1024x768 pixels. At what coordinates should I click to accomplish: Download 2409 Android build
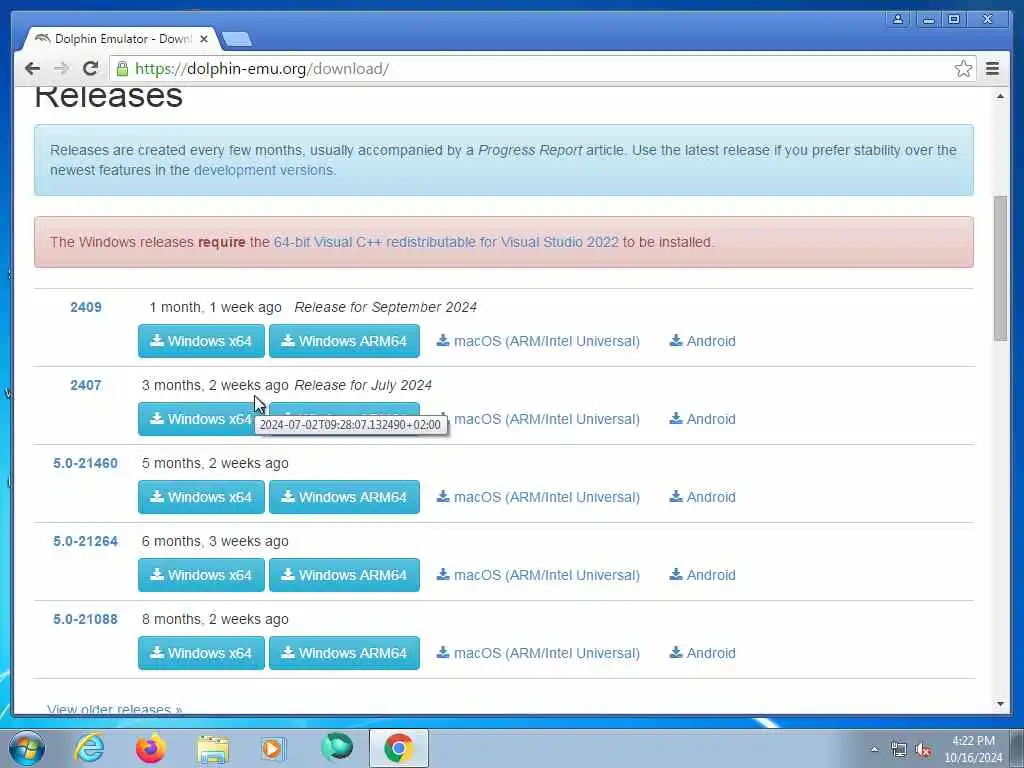[703, 341]
